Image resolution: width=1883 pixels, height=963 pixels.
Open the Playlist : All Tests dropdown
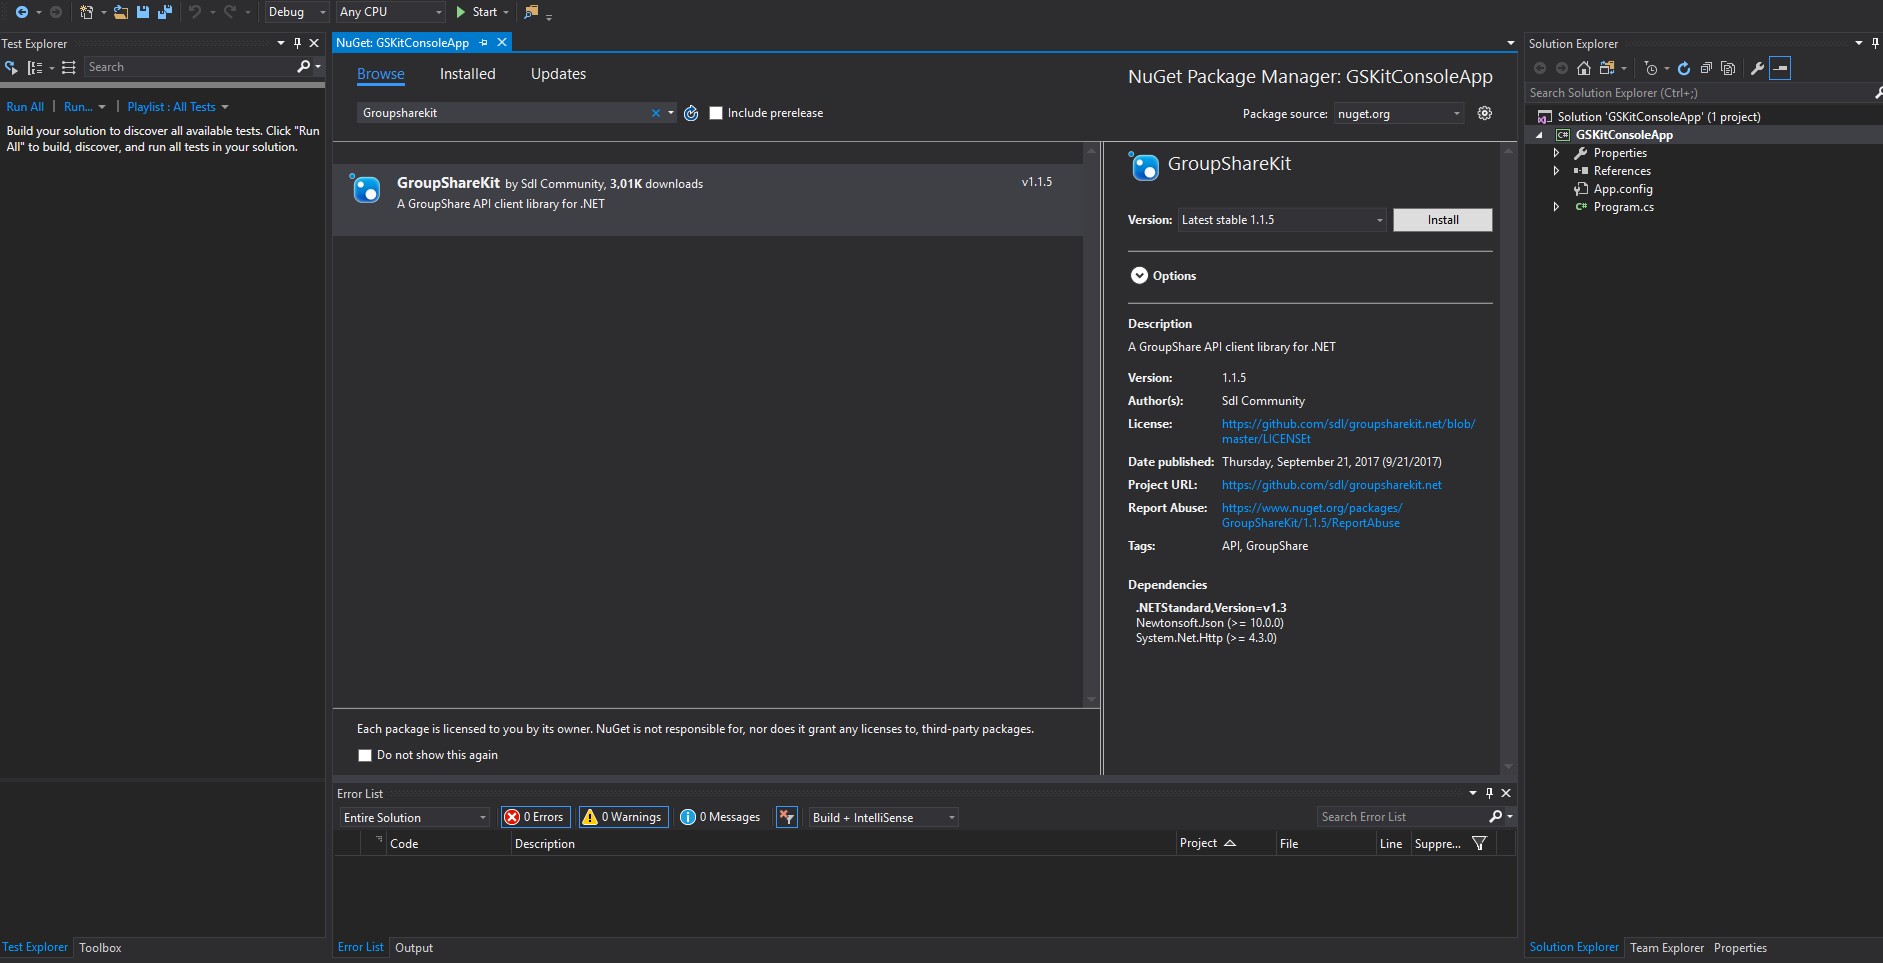coord(177,107)
